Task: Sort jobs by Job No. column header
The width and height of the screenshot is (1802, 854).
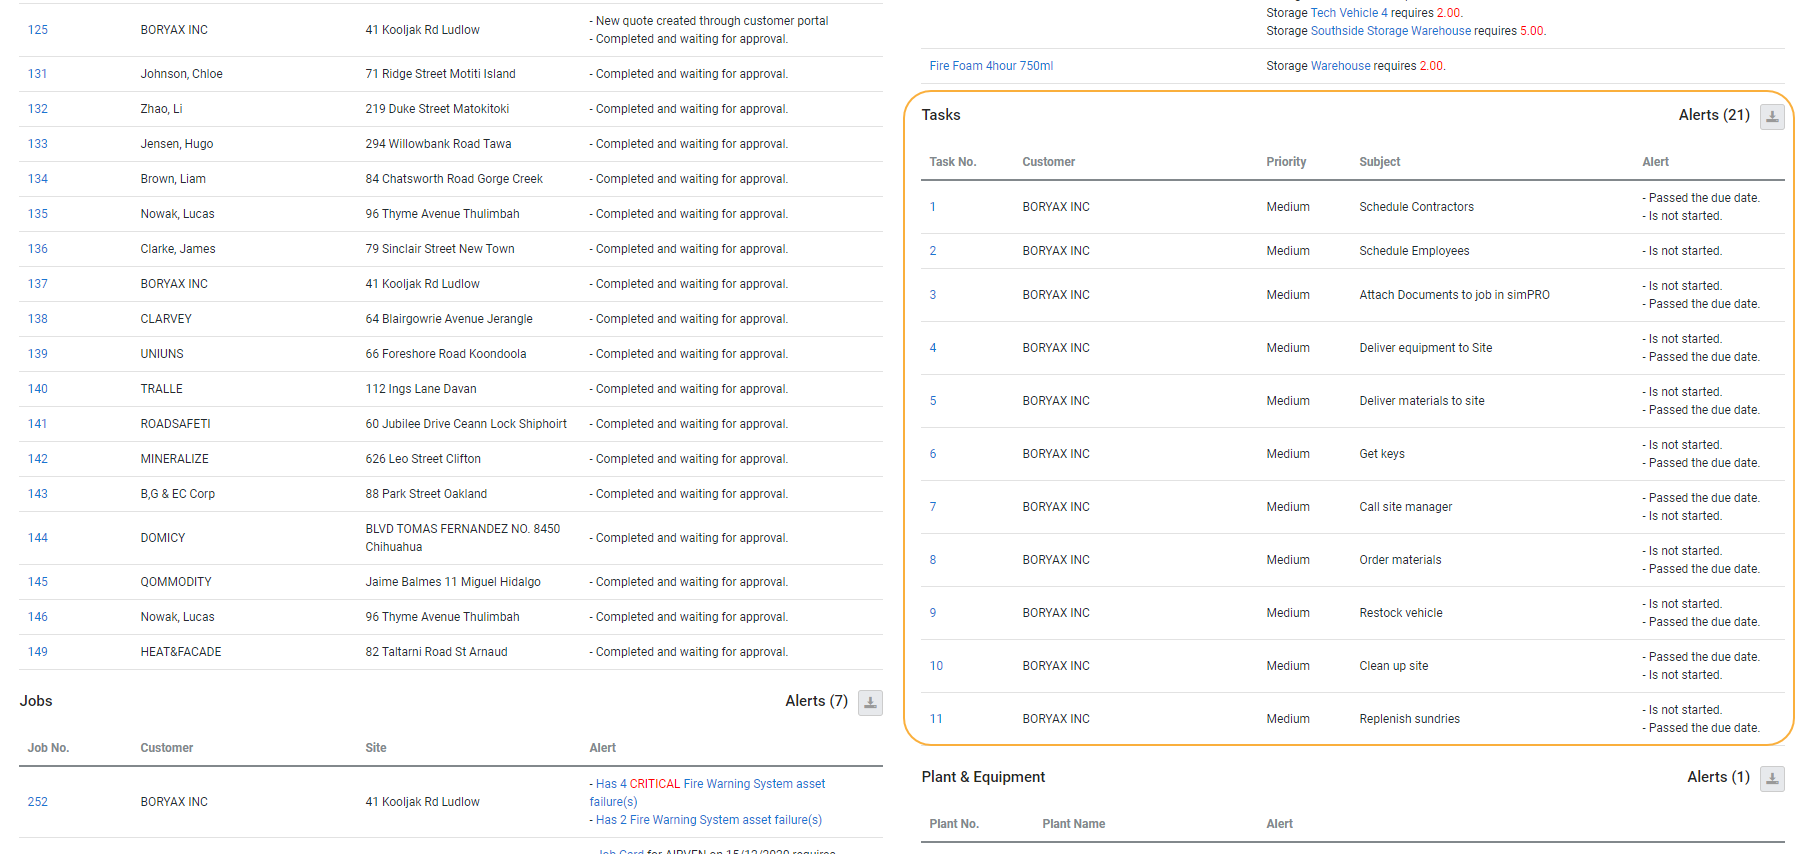Action: (48, 748)
